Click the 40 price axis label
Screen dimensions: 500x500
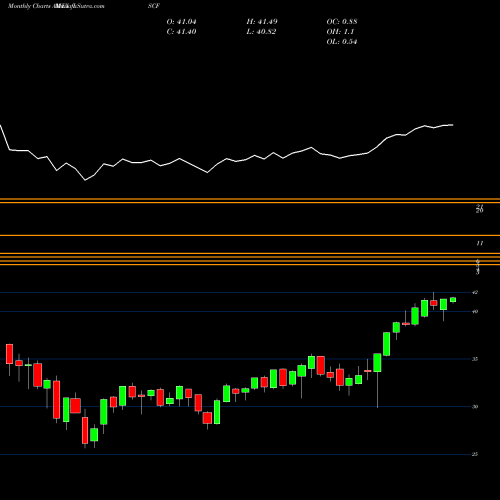[x=475, y=311]
